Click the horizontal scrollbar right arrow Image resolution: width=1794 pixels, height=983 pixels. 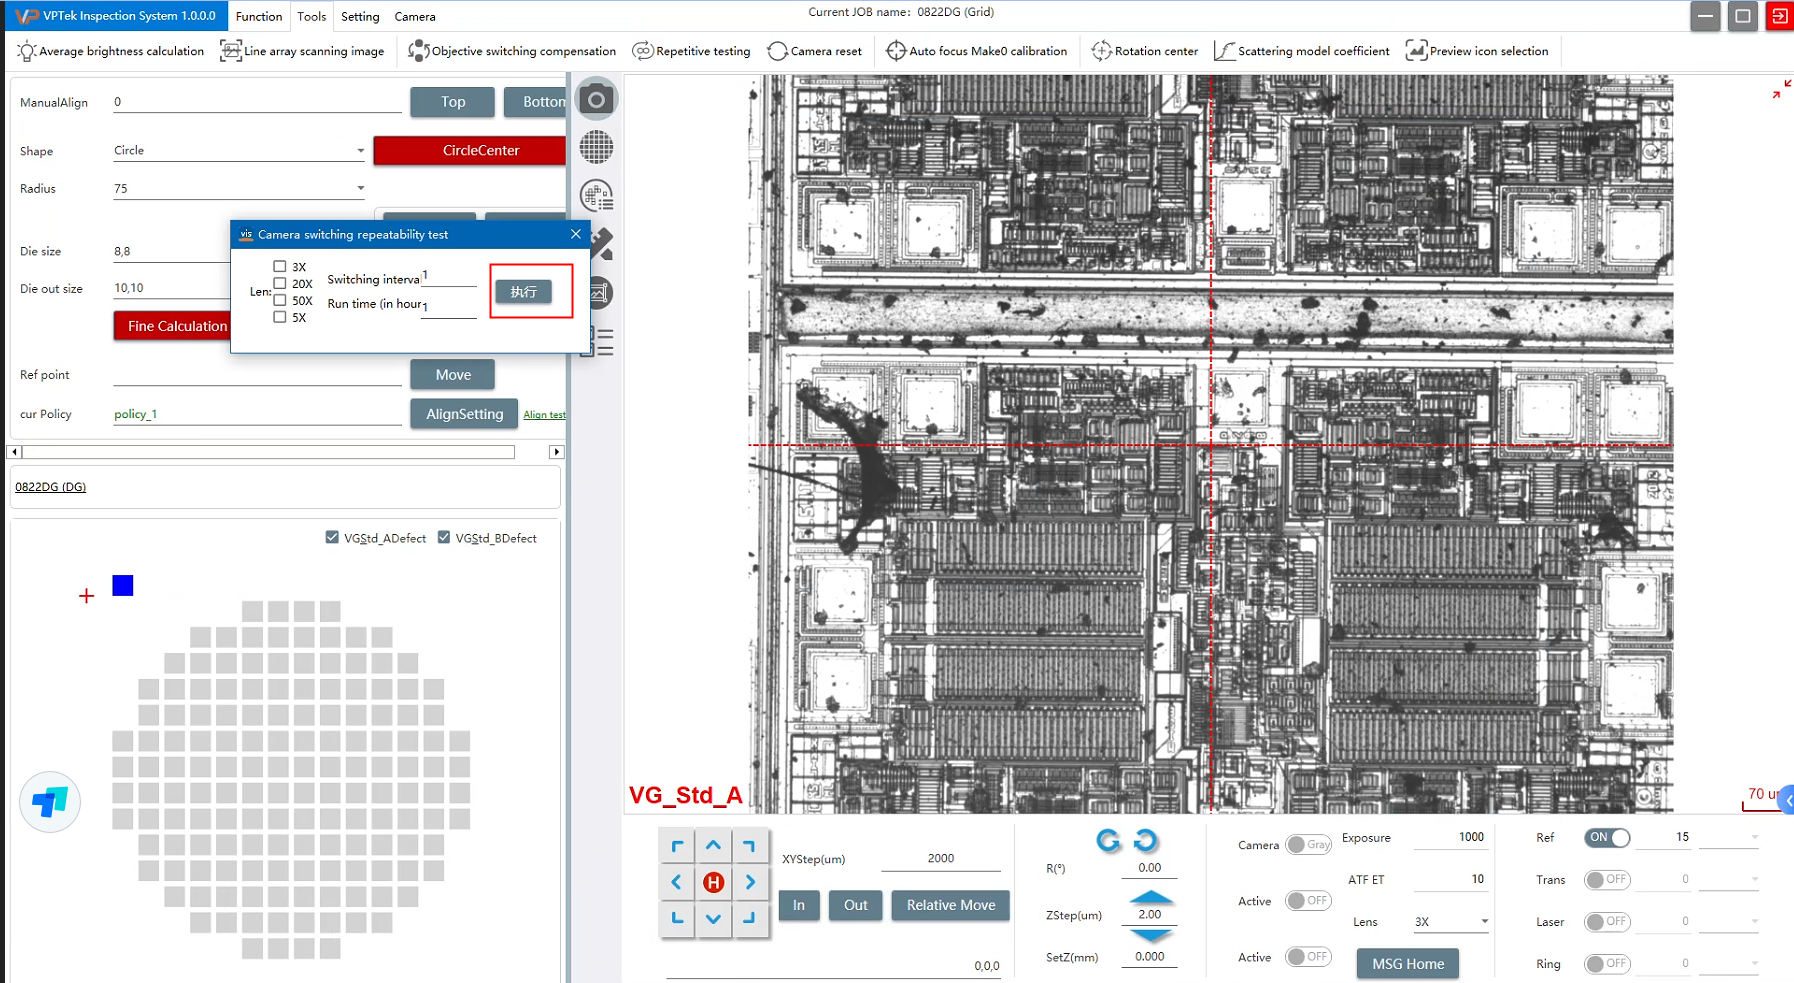(x=557, y=452)
